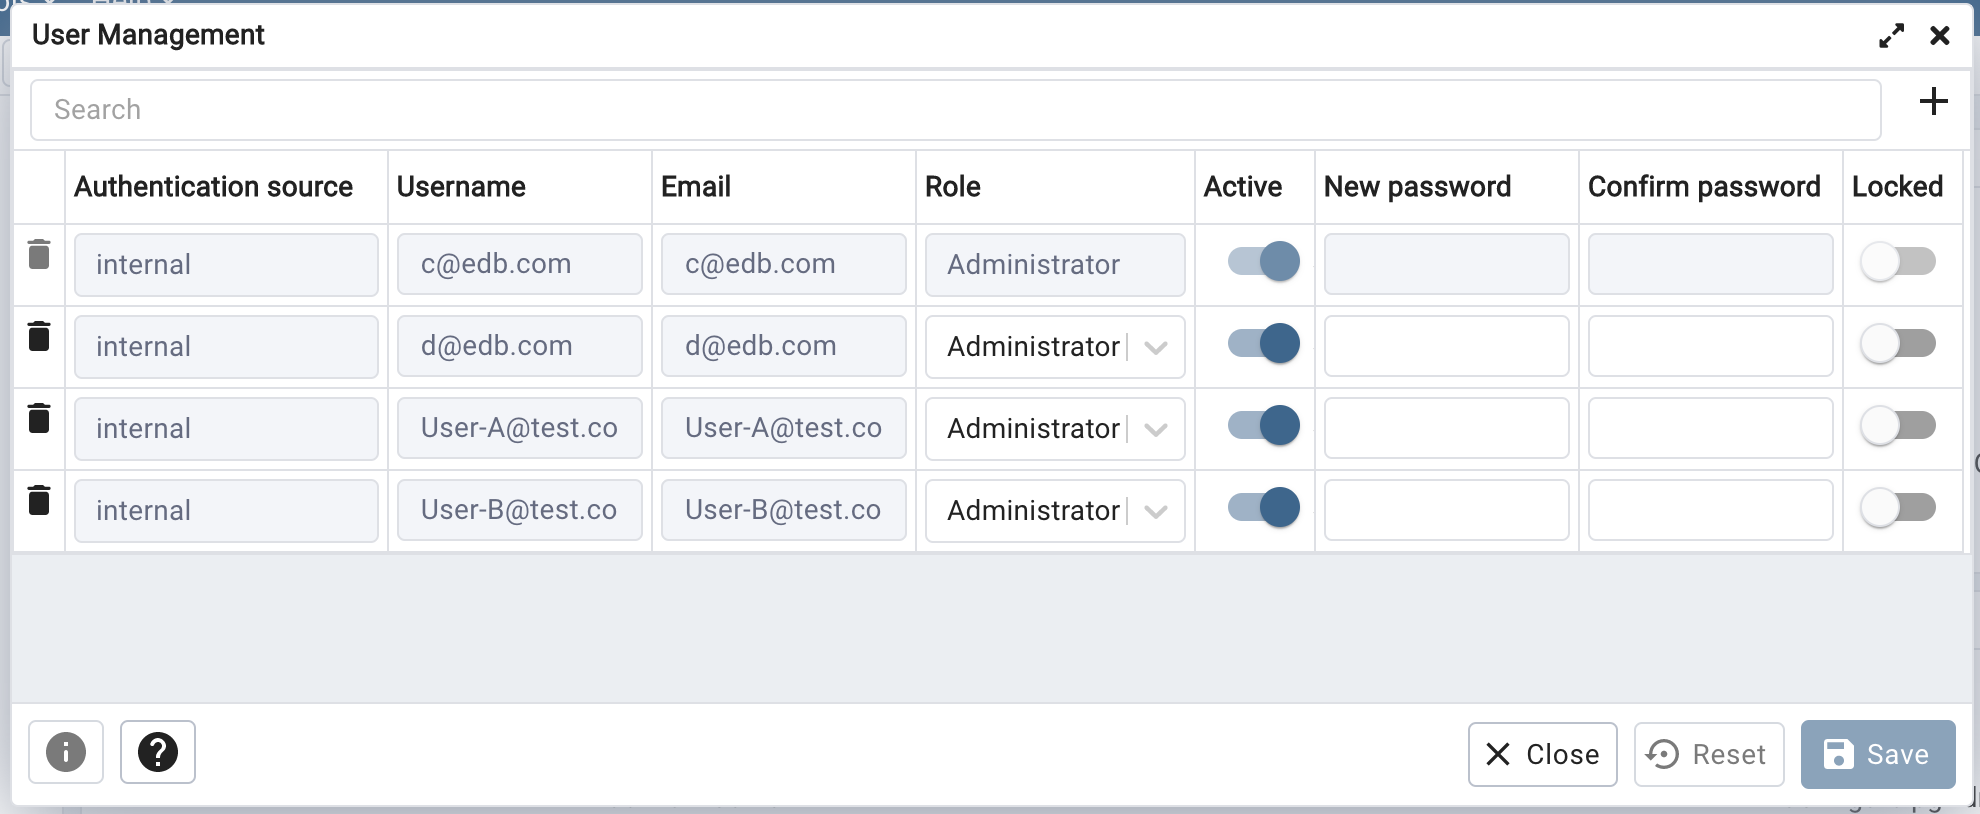The image size is (1980, 814).
Task: Click trash icon for User-A@test.co
Action: [x=39, y=418]
